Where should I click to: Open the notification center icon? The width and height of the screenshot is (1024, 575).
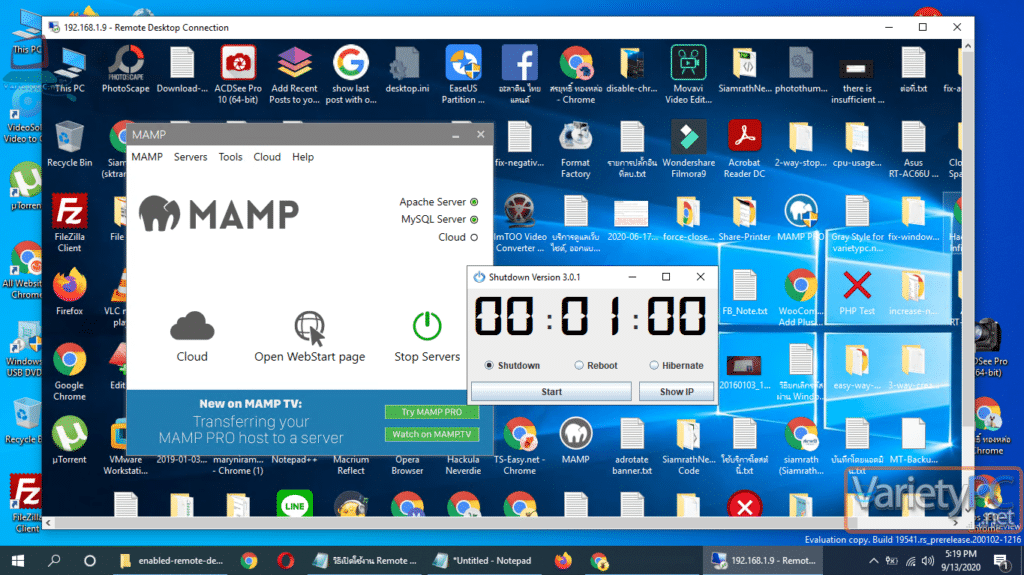[x=1000, y=561]
